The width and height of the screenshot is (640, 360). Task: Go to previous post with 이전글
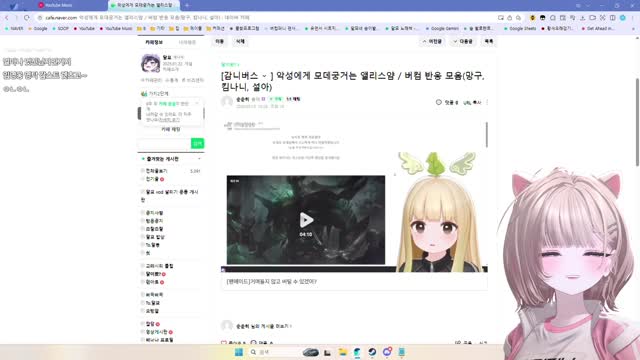point(432,42)
